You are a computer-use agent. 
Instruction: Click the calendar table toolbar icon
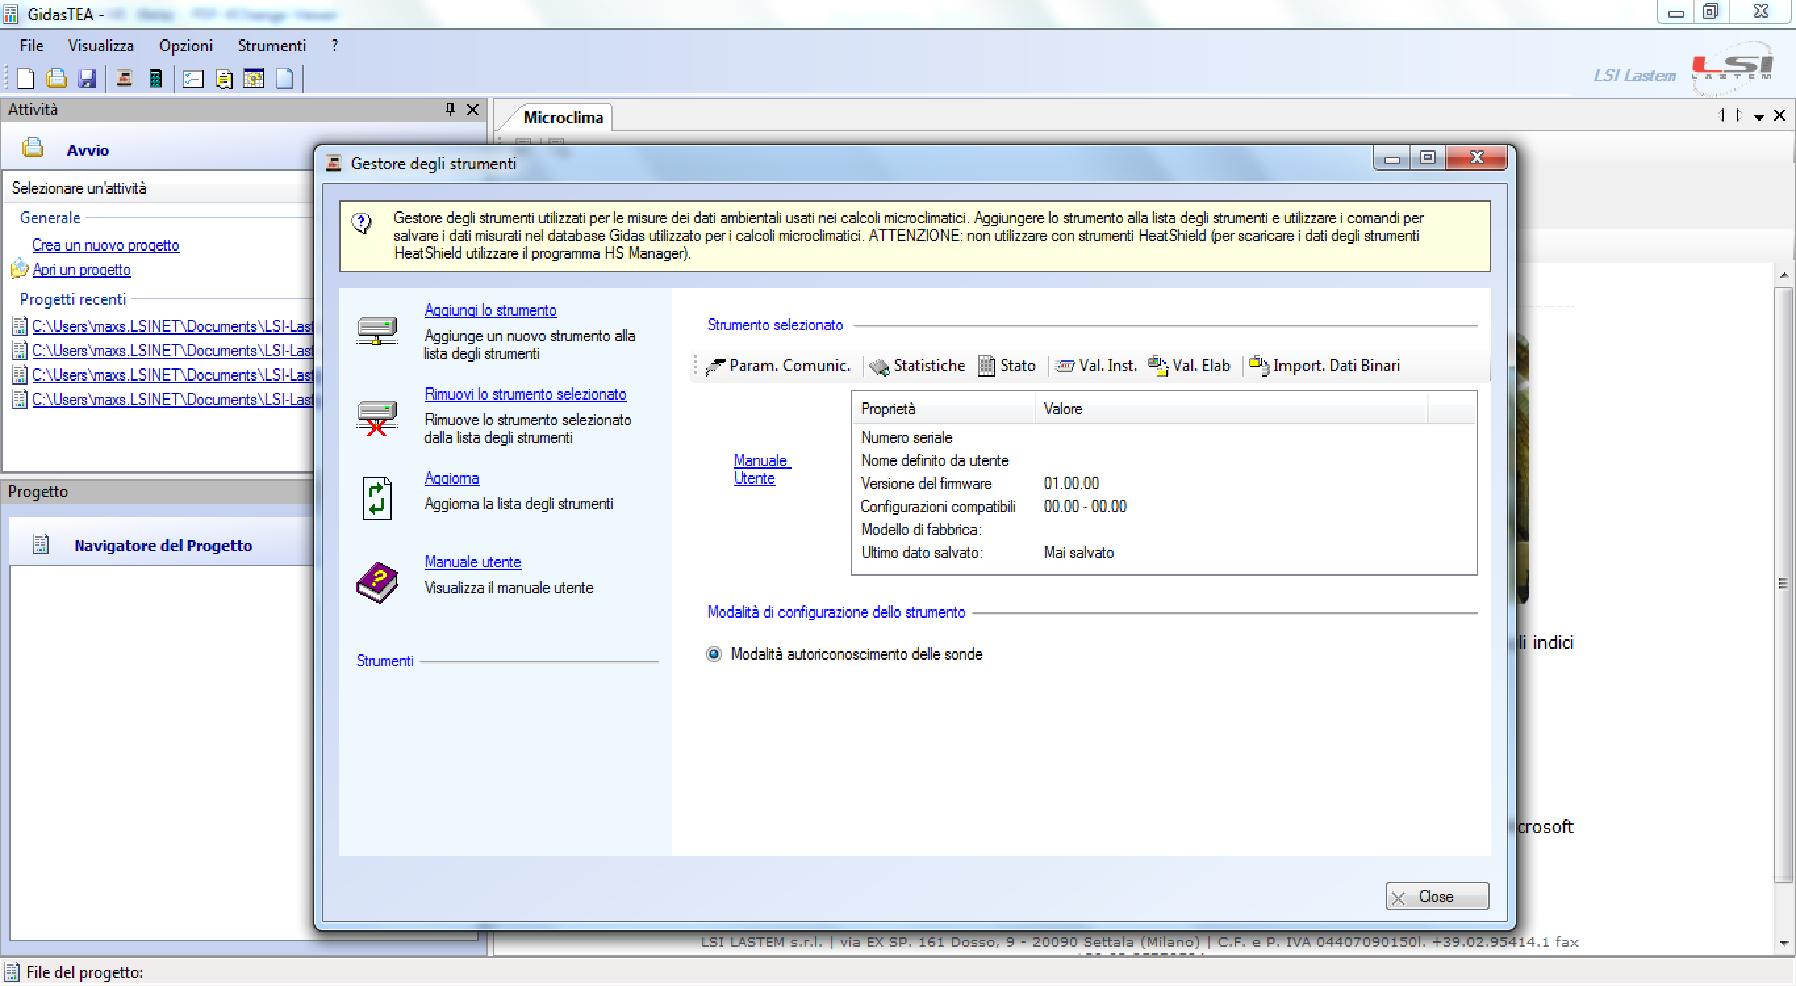pyautogui.click(x=254, y=79)
